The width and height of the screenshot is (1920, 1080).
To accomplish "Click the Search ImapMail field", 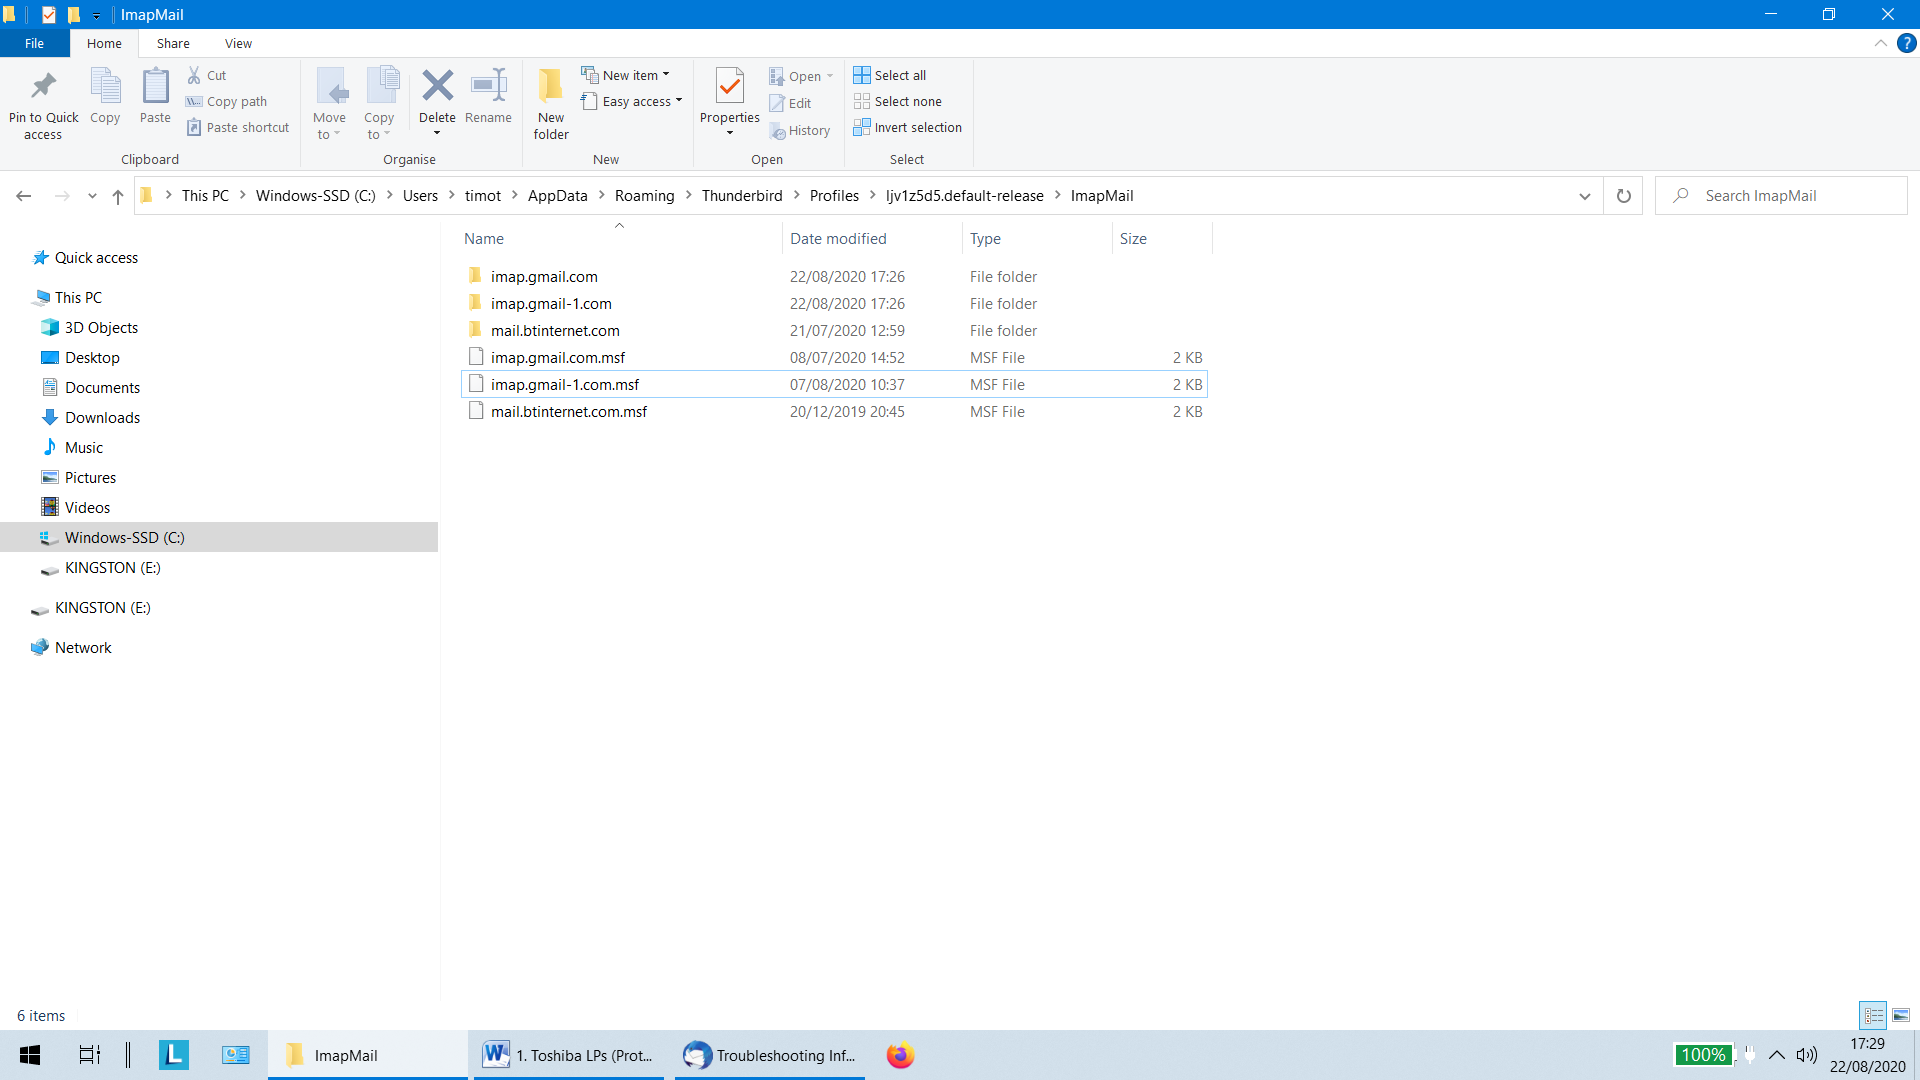I will (x=1781, y=196).
